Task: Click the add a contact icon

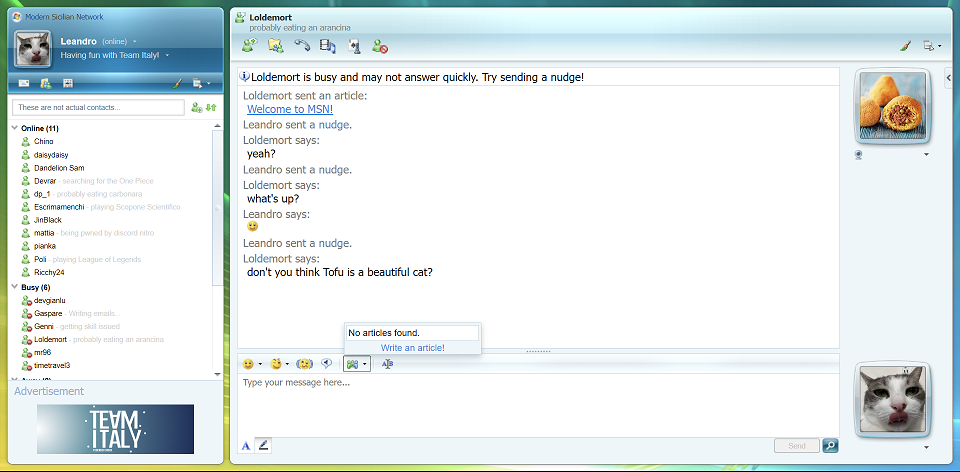Action: [197, 108]
